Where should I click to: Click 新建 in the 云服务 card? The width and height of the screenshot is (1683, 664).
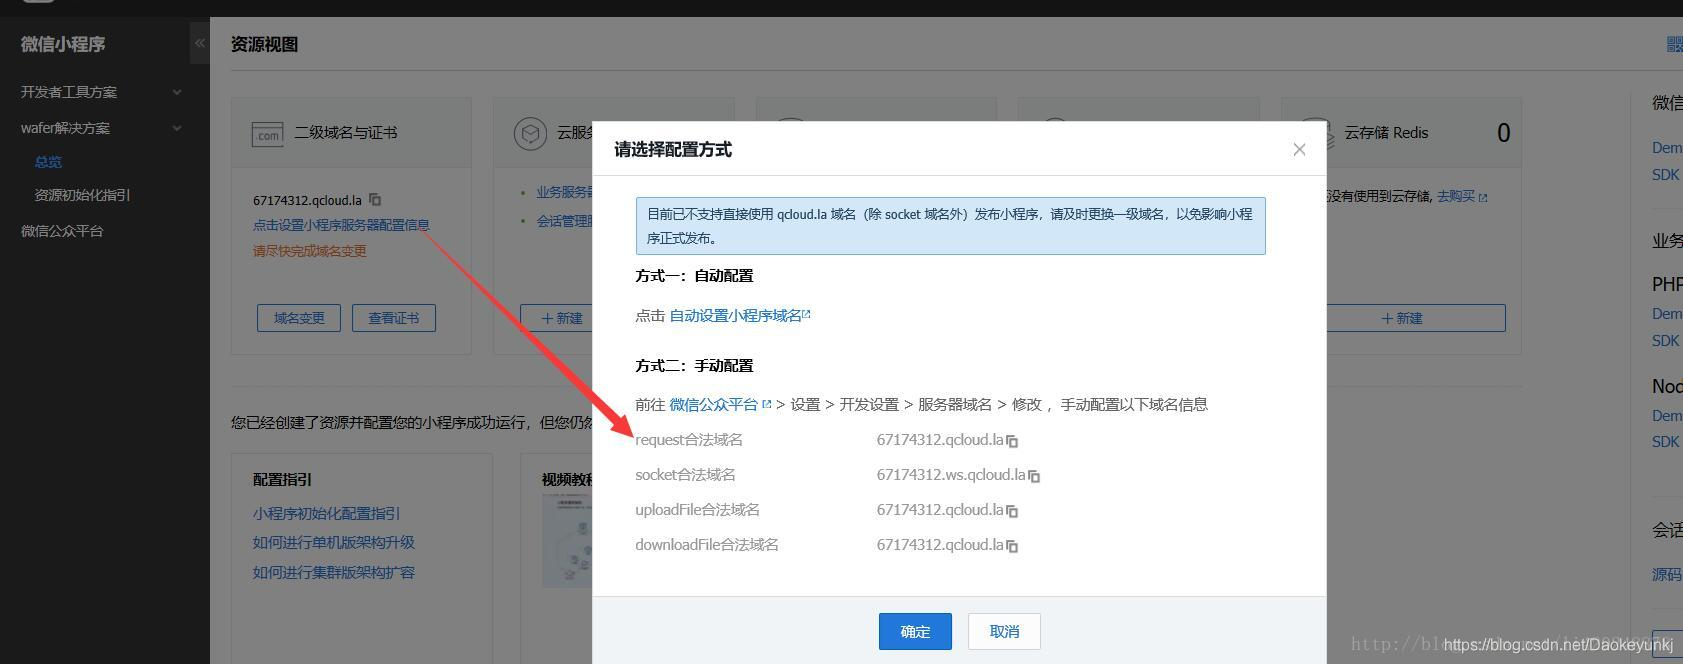[x=556, y=318]
